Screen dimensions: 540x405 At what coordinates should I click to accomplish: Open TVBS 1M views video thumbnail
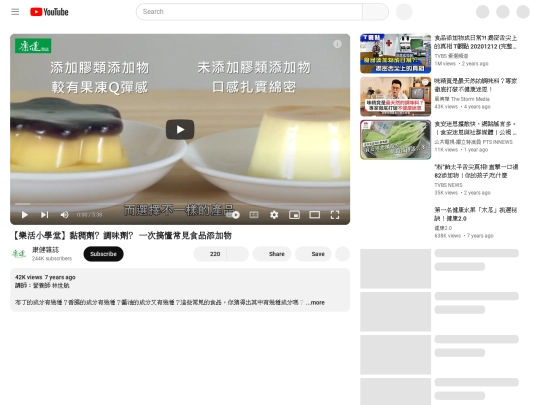tap(395, 53)
